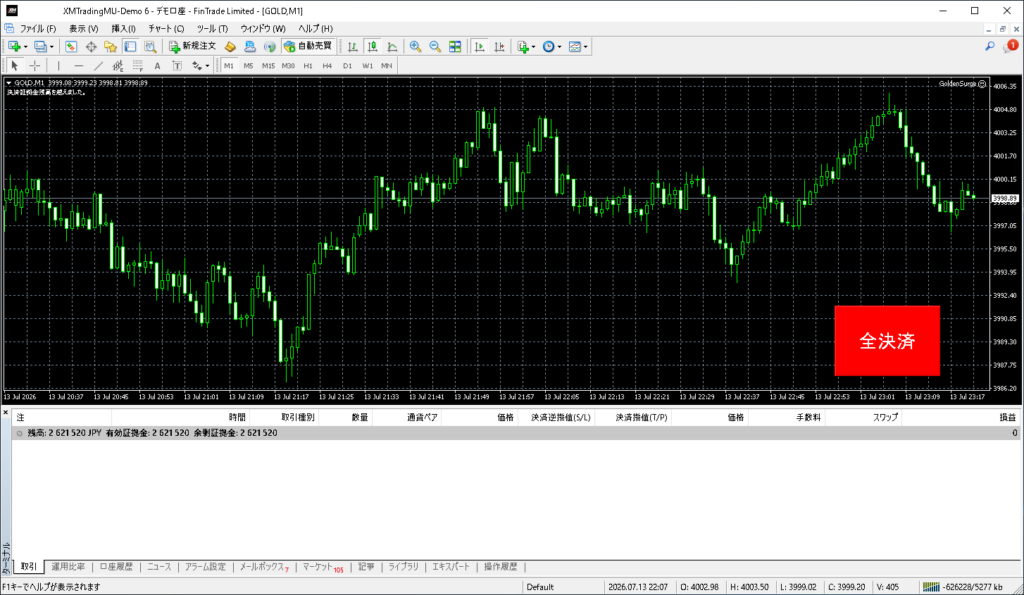Switch chart to candlesticks

pyautogui.click(x=372, y=46)
